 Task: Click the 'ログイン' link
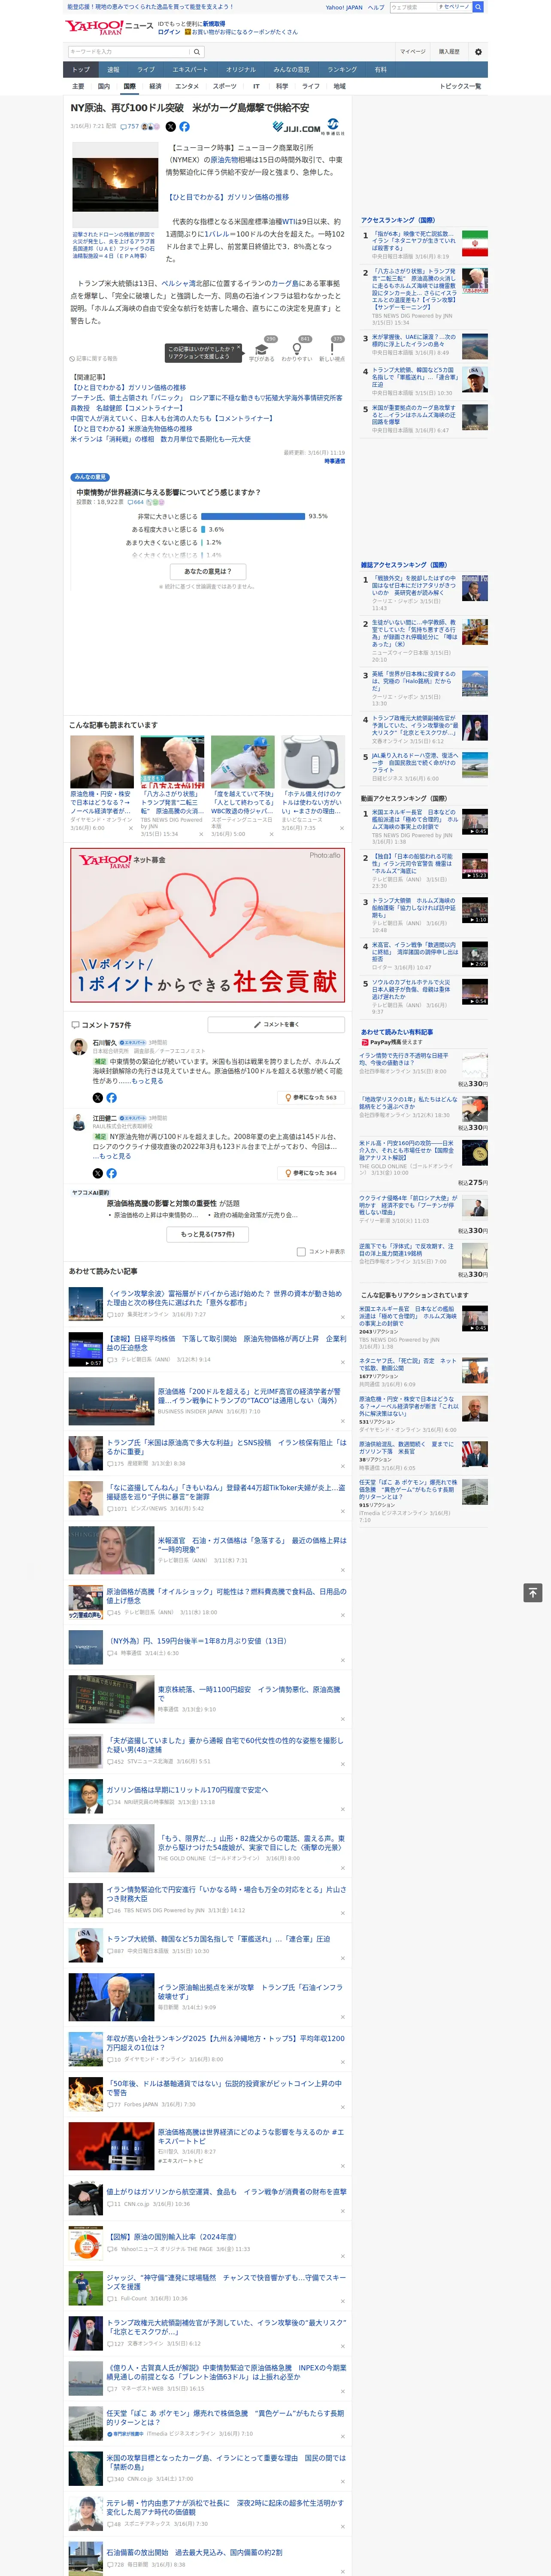[169, 32]
